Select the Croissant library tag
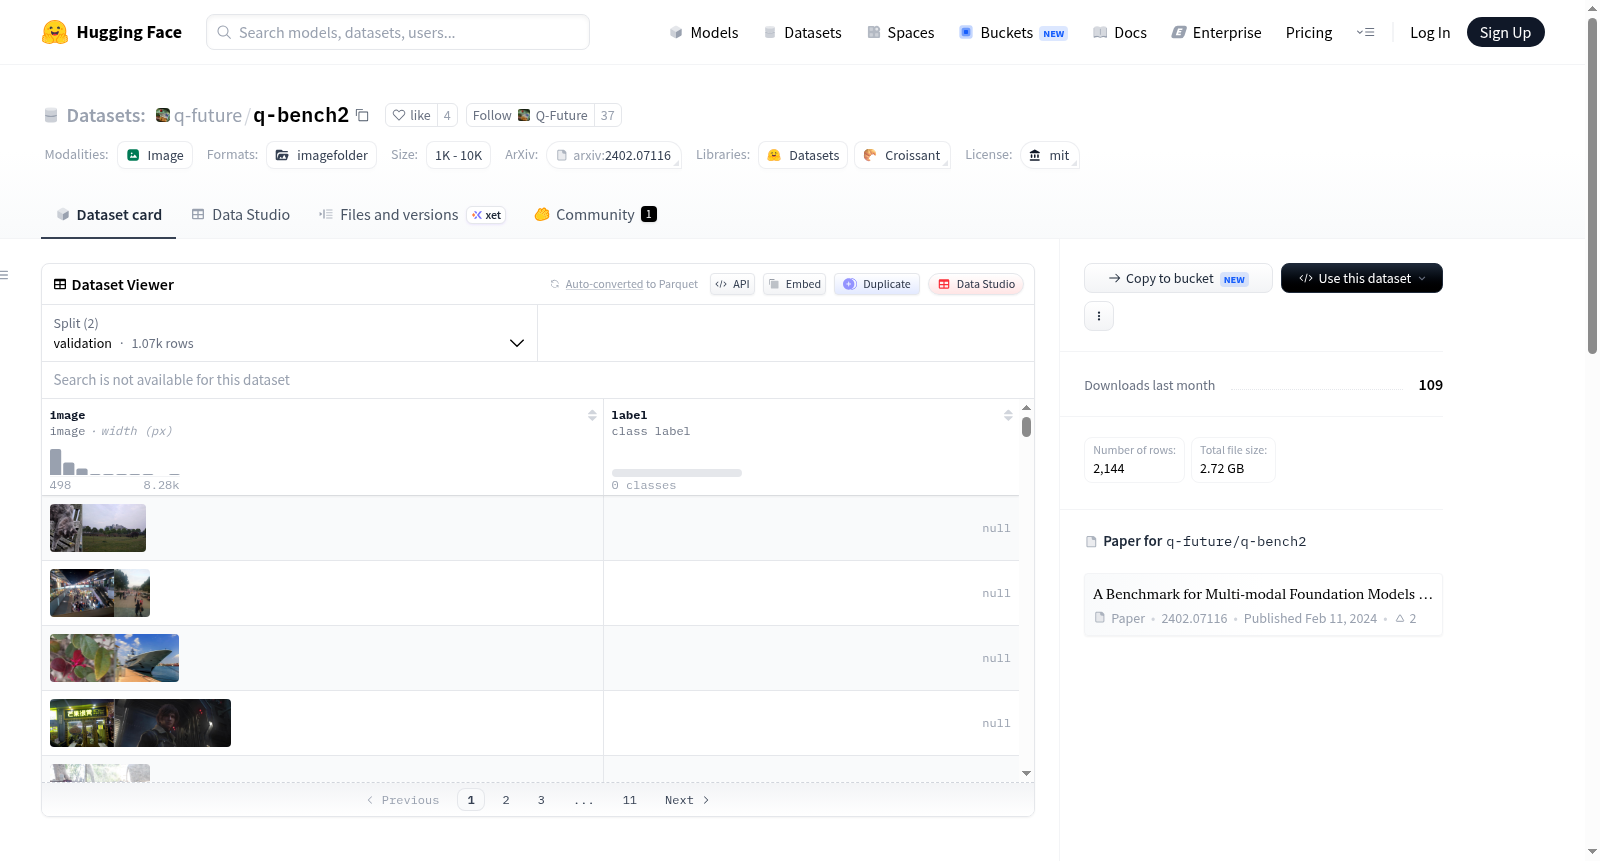Image resolution: width=1600 pixels, height=861 pixels. [902, 155]
